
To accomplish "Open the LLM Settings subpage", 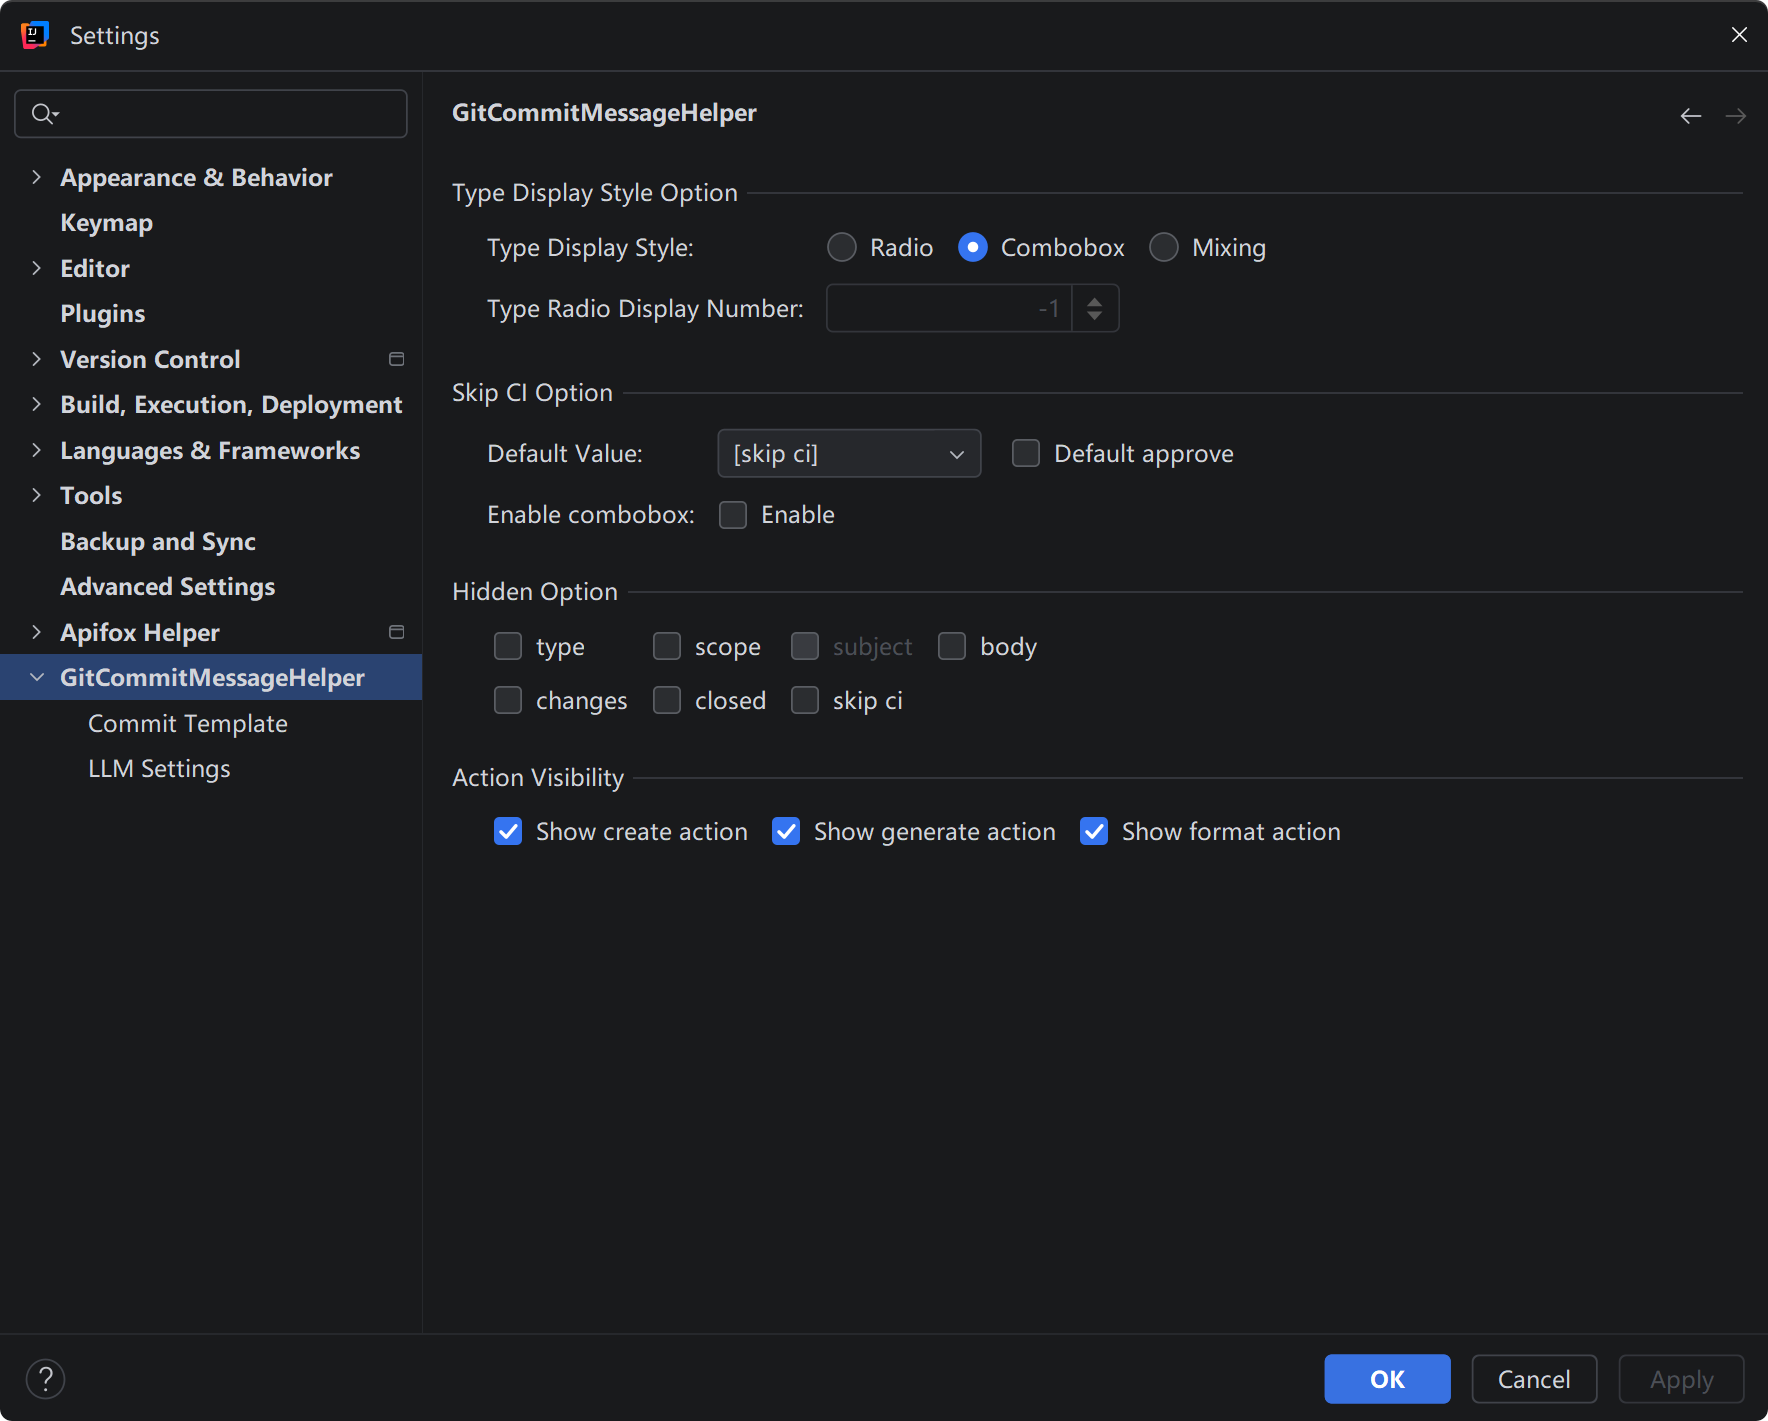I will [159, 768].
